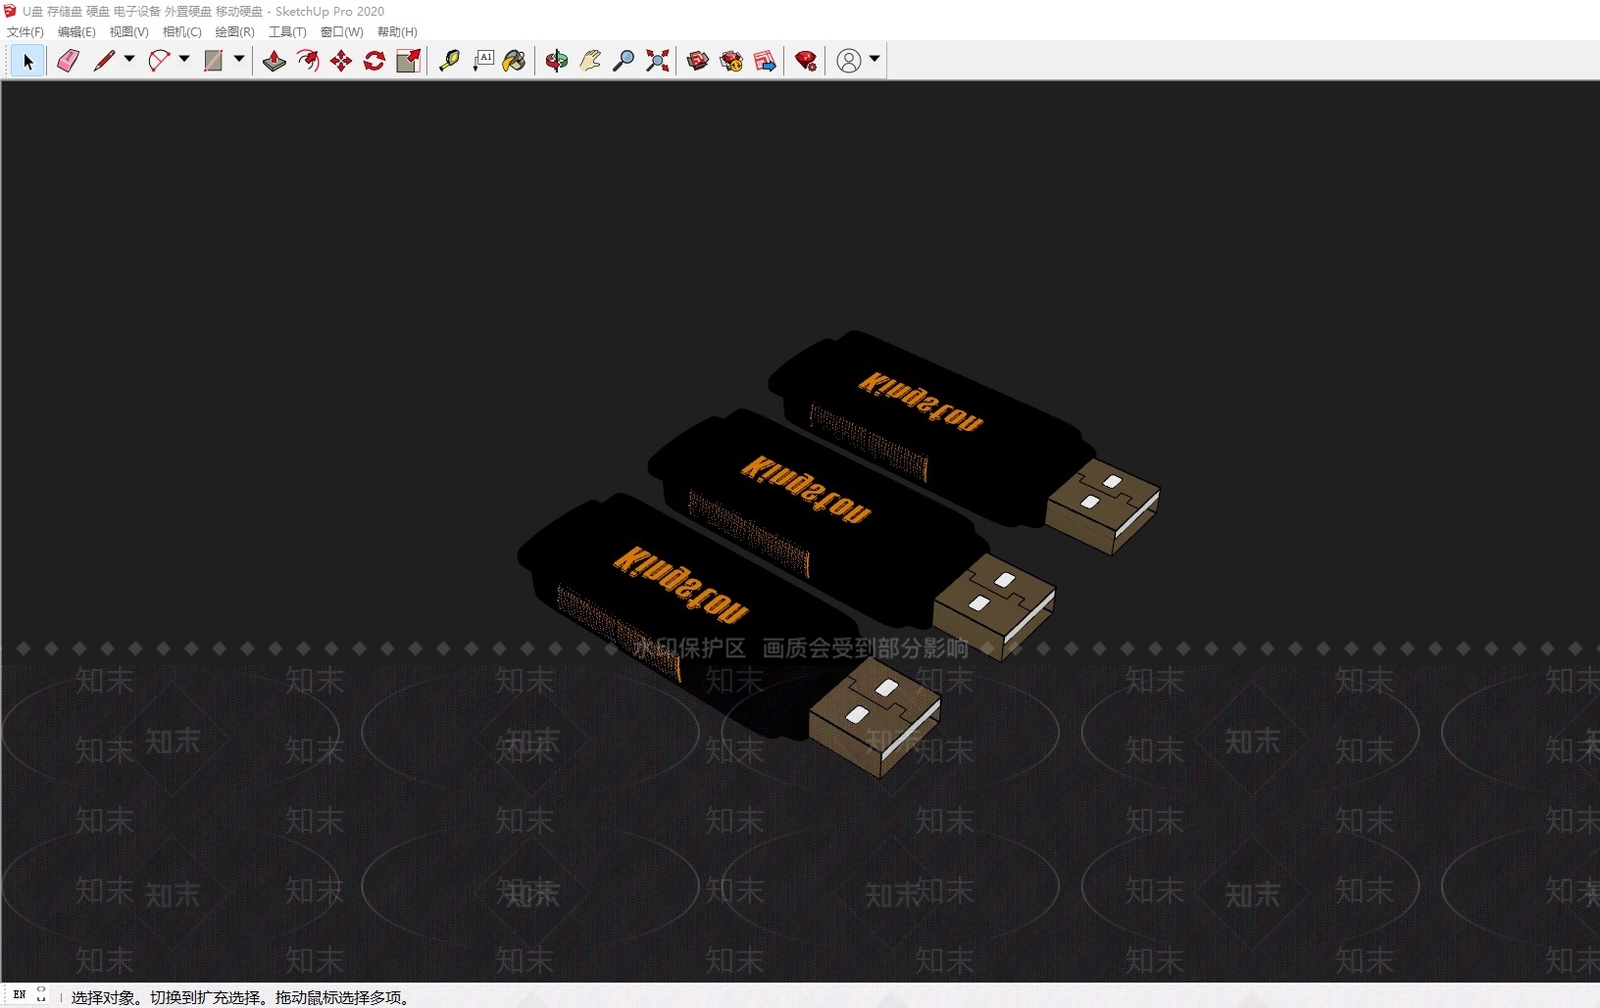Pick the Scale tool
This screenshot has height=1008, width=1600.
coord(408,61)
